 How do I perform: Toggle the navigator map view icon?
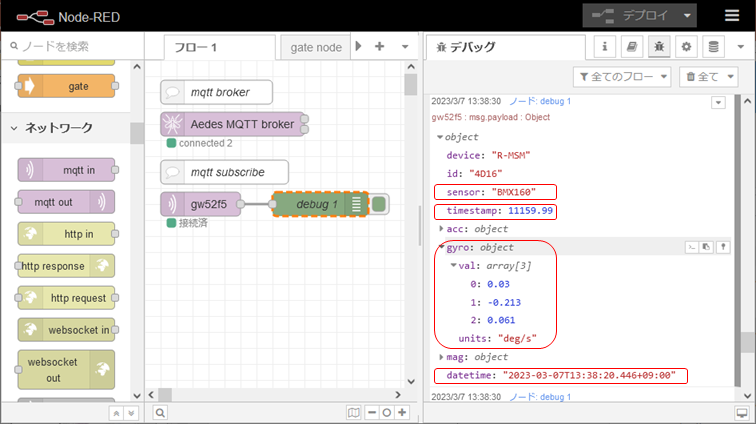tap(353, 412)
